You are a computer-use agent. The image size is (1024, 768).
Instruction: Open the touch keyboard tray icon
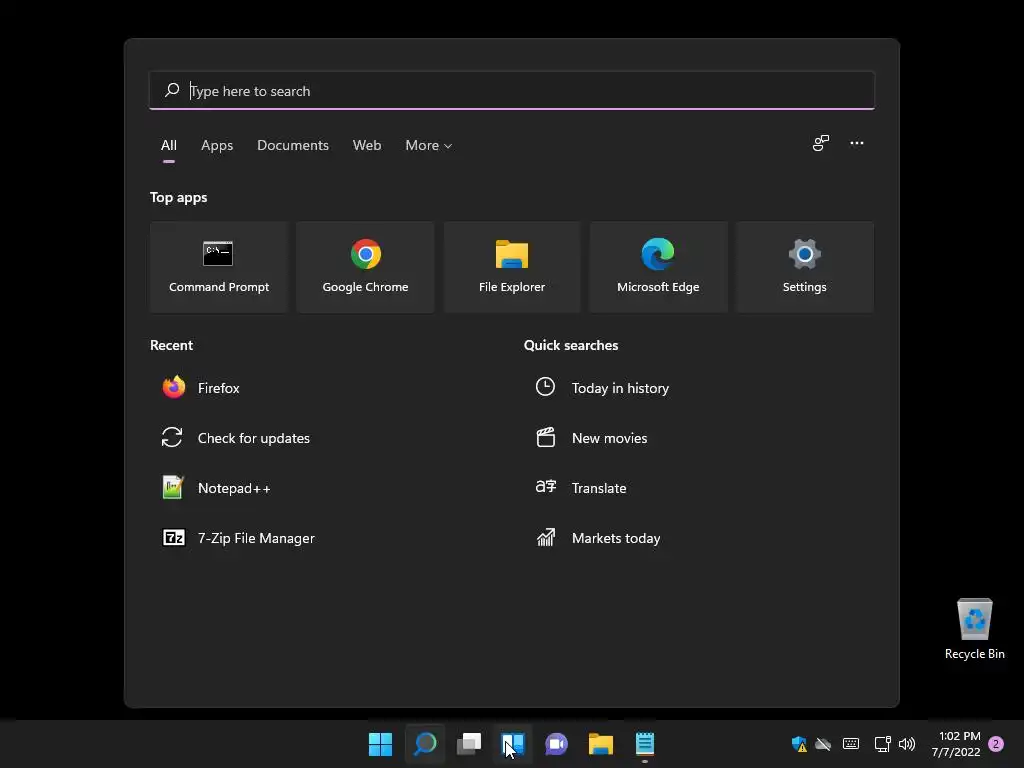pos(851,744)
